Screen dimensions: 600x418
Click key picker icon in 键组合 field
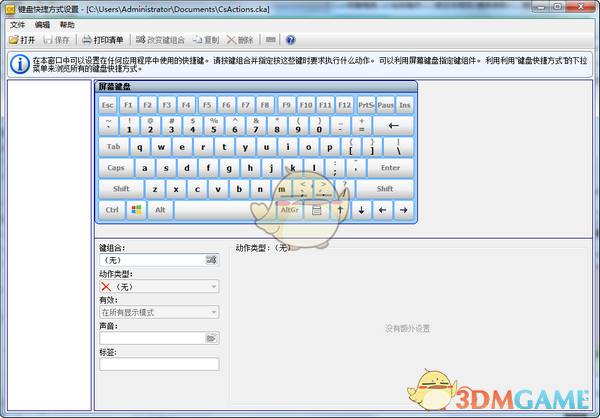pos(211,260)
